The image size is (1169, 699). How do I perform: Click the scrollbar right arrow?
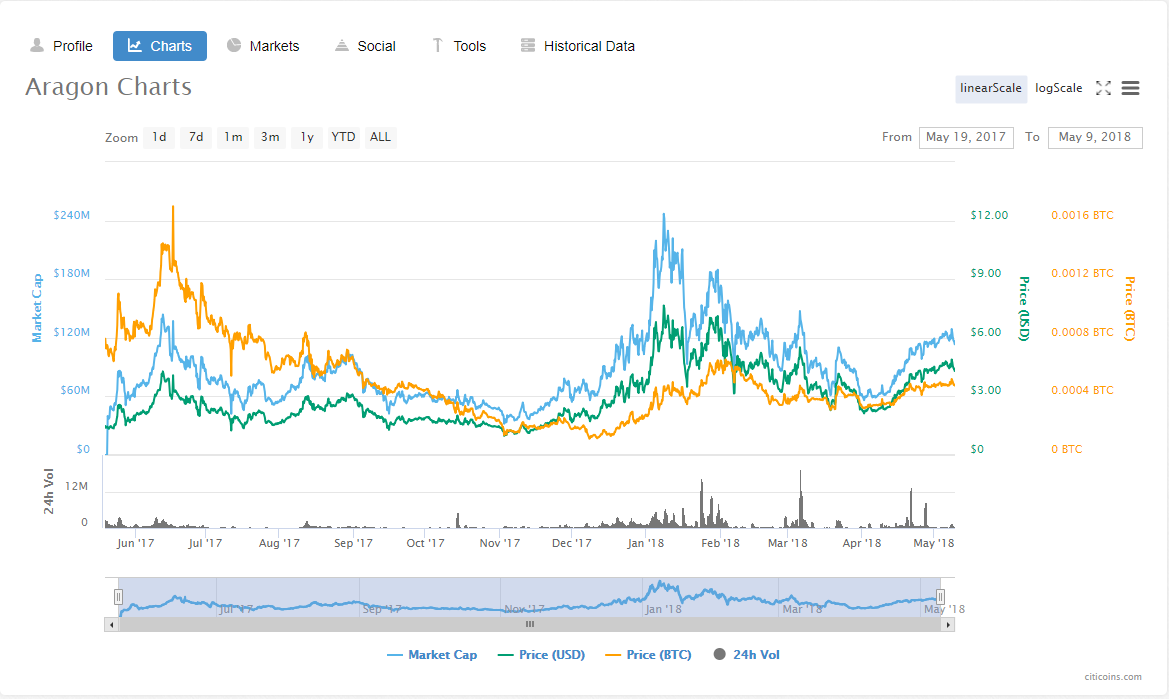pyautogui.click(x=948, y=624)
